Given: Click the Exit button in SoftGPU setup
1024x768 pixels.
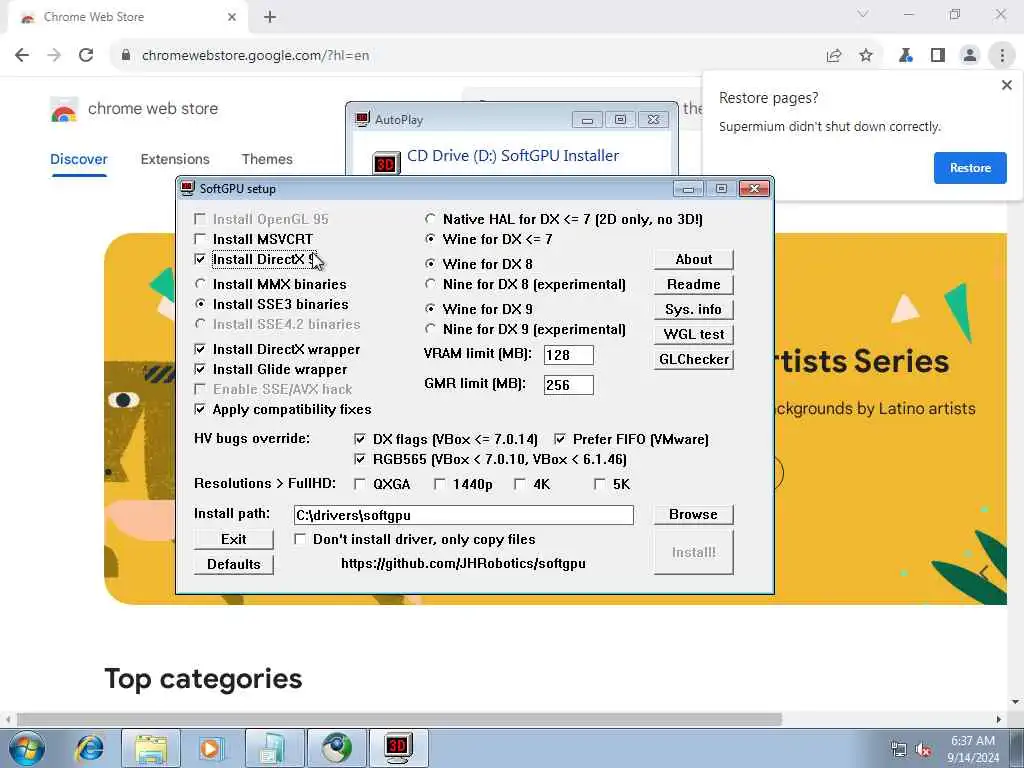Looking at the screenshot, I should [x=234, y=539].
